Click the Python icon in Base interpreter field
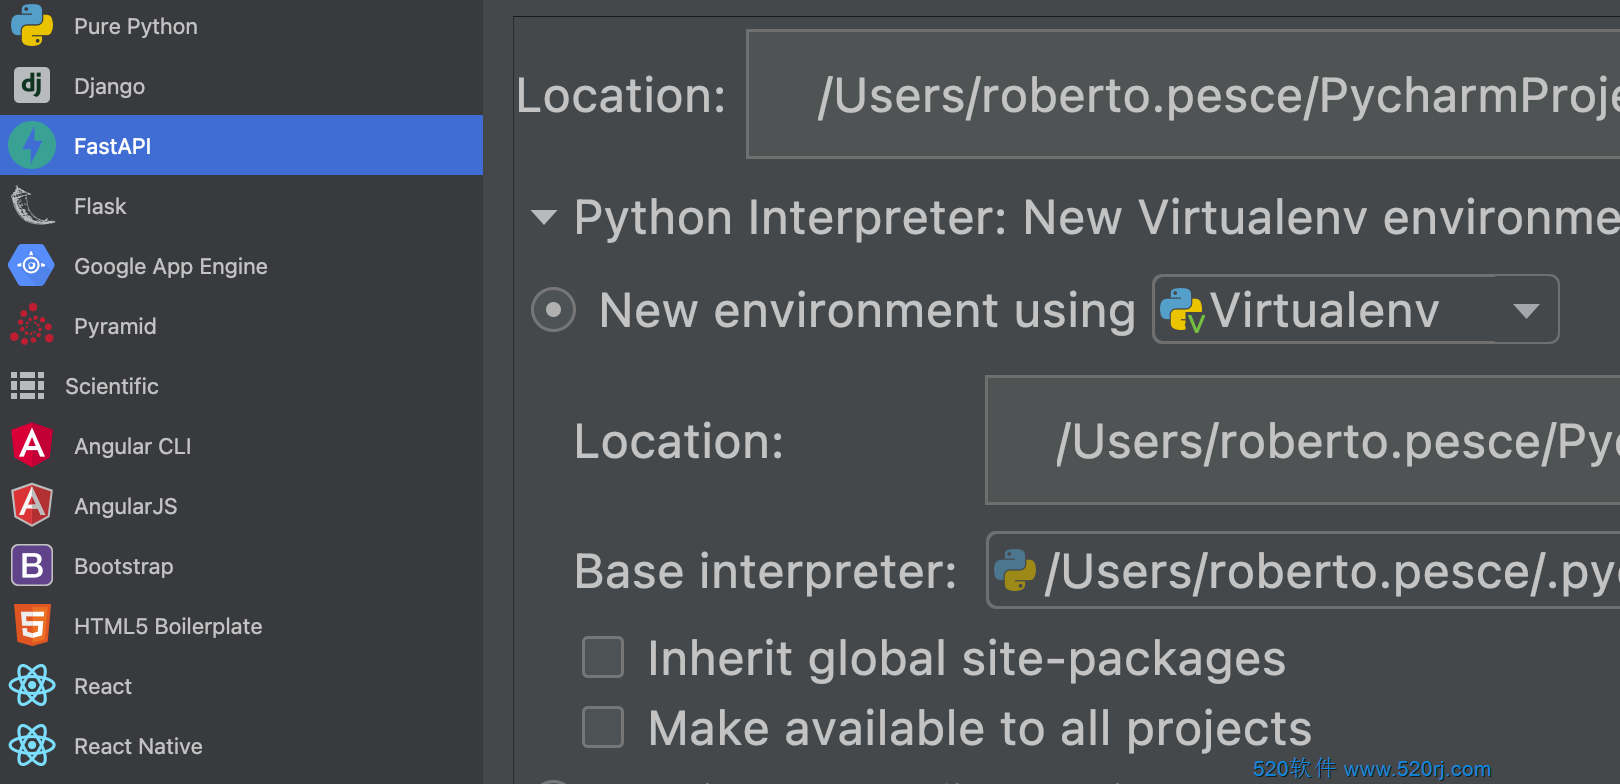Viewport: 1620px width, 784px height. click(1015, 571)
